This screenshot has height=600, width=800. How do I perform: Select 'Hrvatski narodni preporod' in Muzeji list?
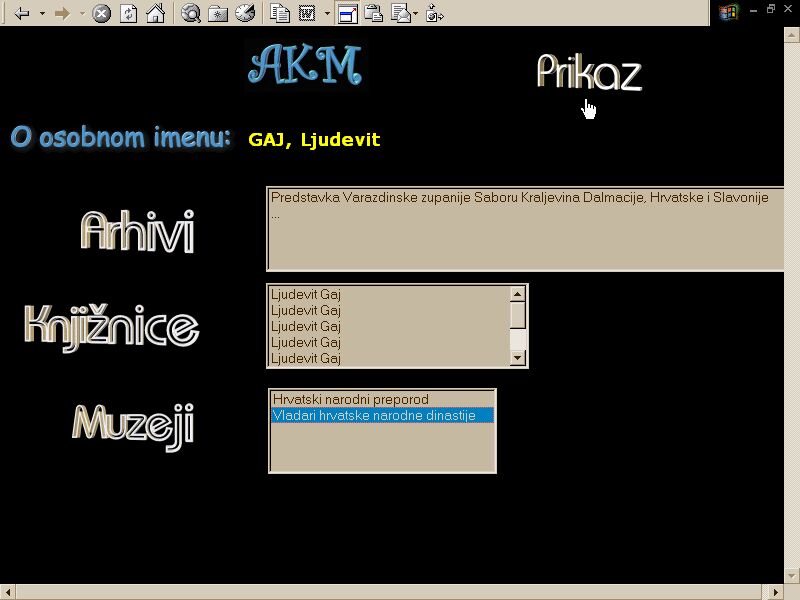pyautogui.click(x=350, y=400)
